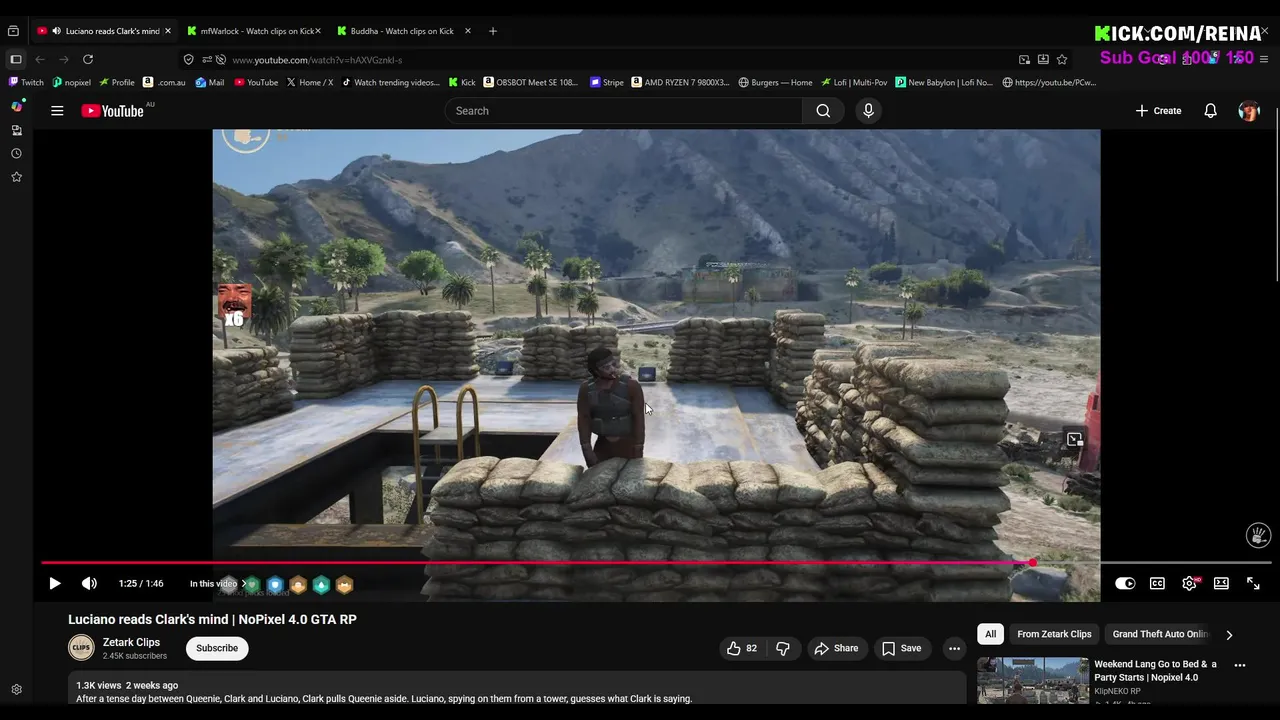This screenshot has height=720, width=1280.
Task: Open YouTube notifications bell
Action: [1210, 111]
